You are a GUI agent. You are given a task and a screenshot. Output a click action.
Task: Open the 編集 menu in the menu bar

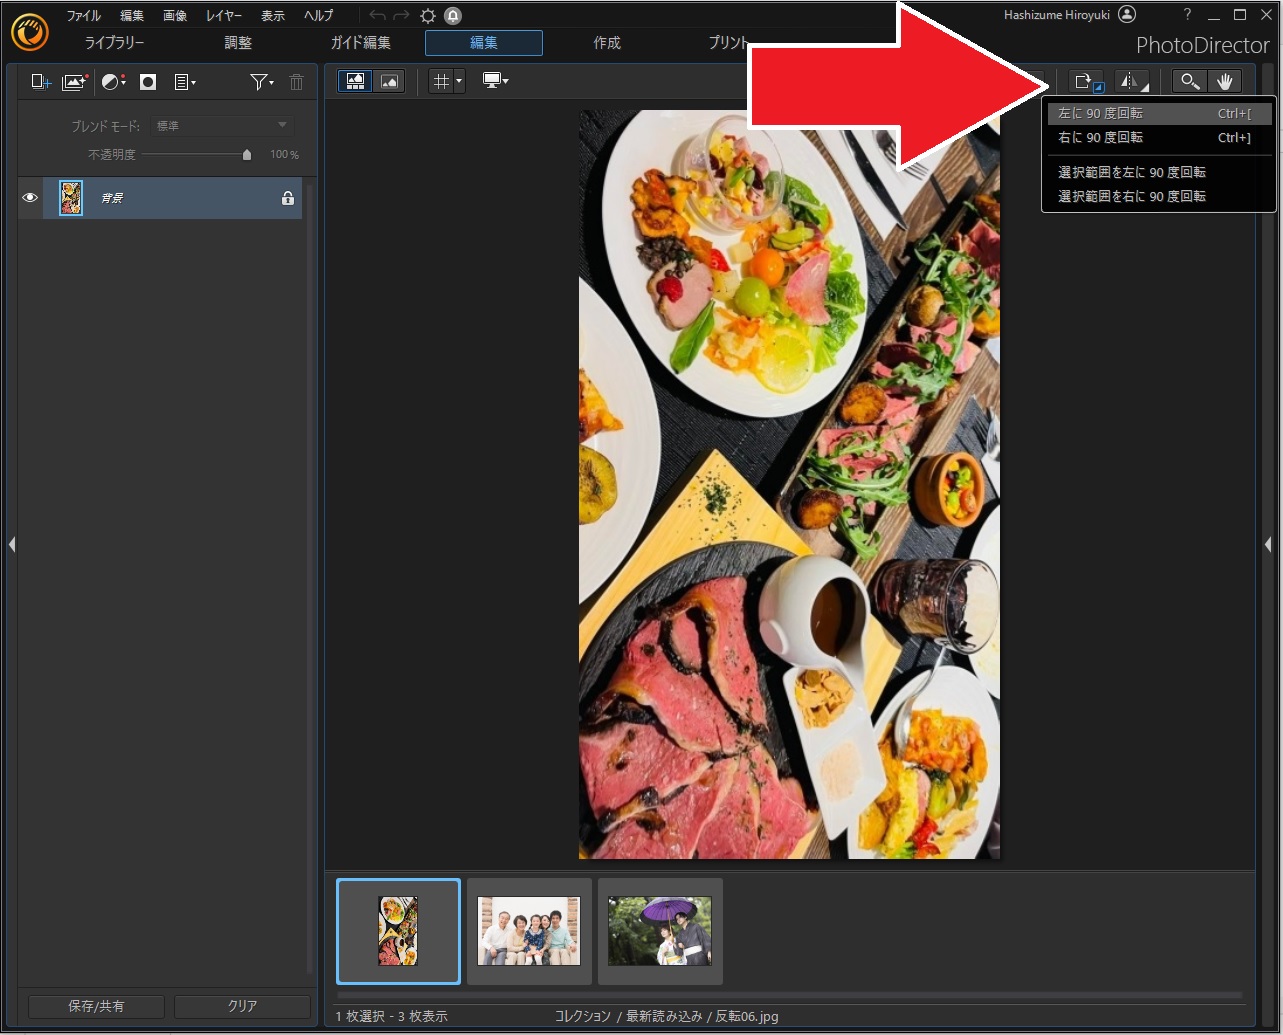click(132, 16)
